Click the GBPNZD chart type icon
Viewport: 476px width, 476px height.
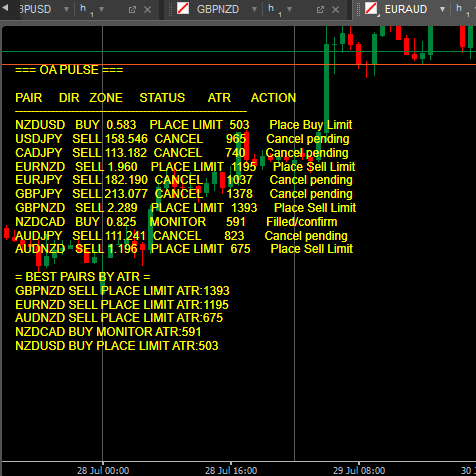pos(183,8)
